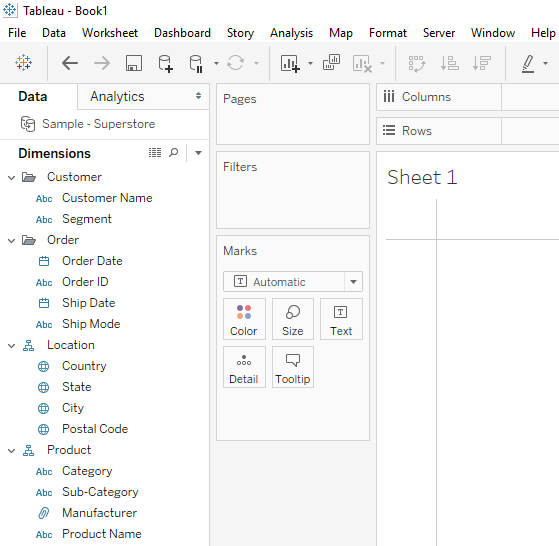Click the save workbook icon

tap(134, 63)
